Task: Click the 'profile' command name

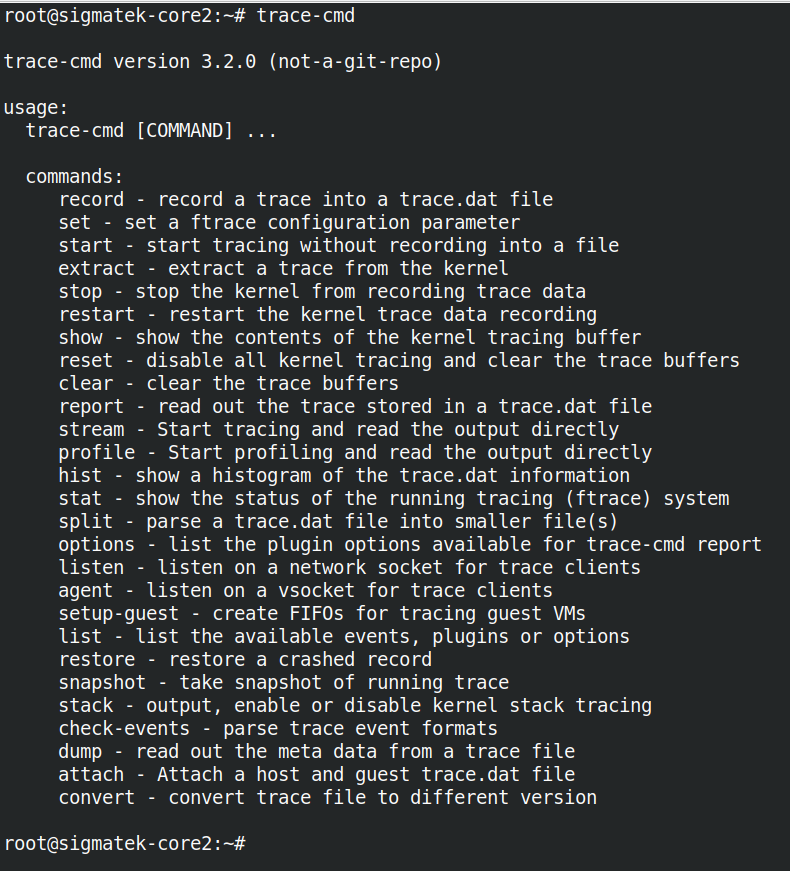Action: pyautogui.click(x=97, y=452)
